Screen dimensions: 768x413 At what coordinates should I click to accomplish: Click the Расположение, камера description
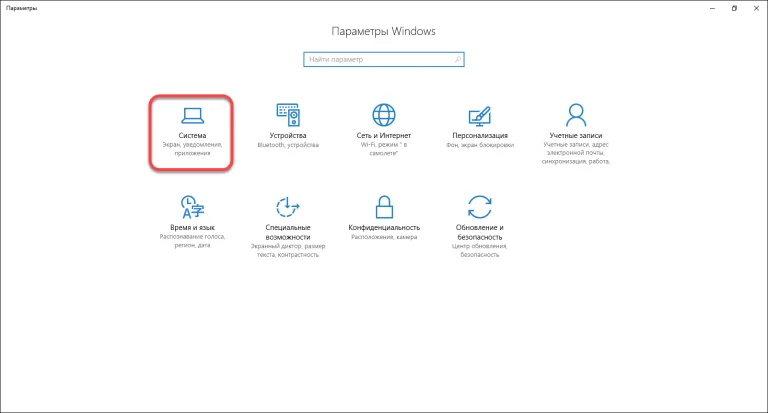tap(384, 237)
